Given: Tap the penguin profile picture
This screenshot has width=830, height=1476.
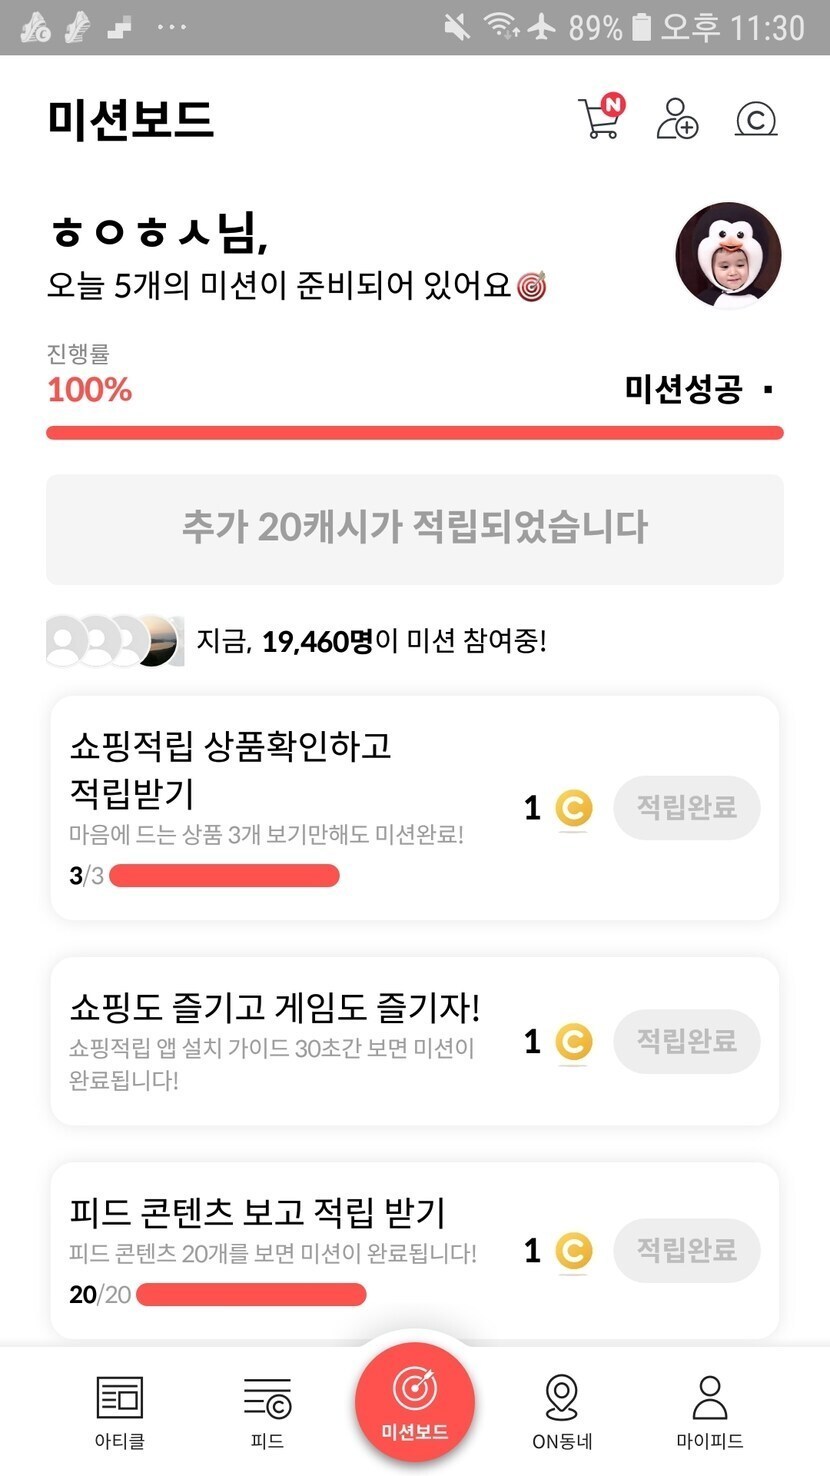Looking at the screenshot, I should 728,254.
